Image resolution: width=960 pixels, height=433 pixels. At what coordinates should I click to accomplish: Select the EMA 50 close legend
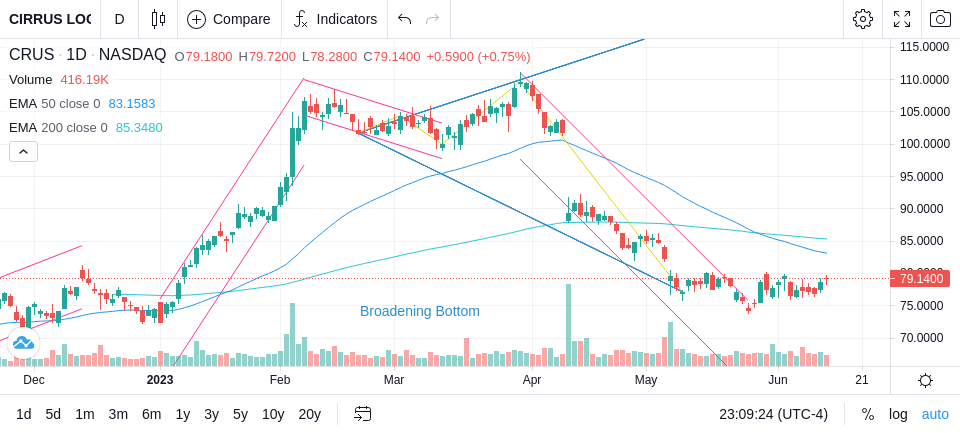pyautogui.click(x=54, y=104)
